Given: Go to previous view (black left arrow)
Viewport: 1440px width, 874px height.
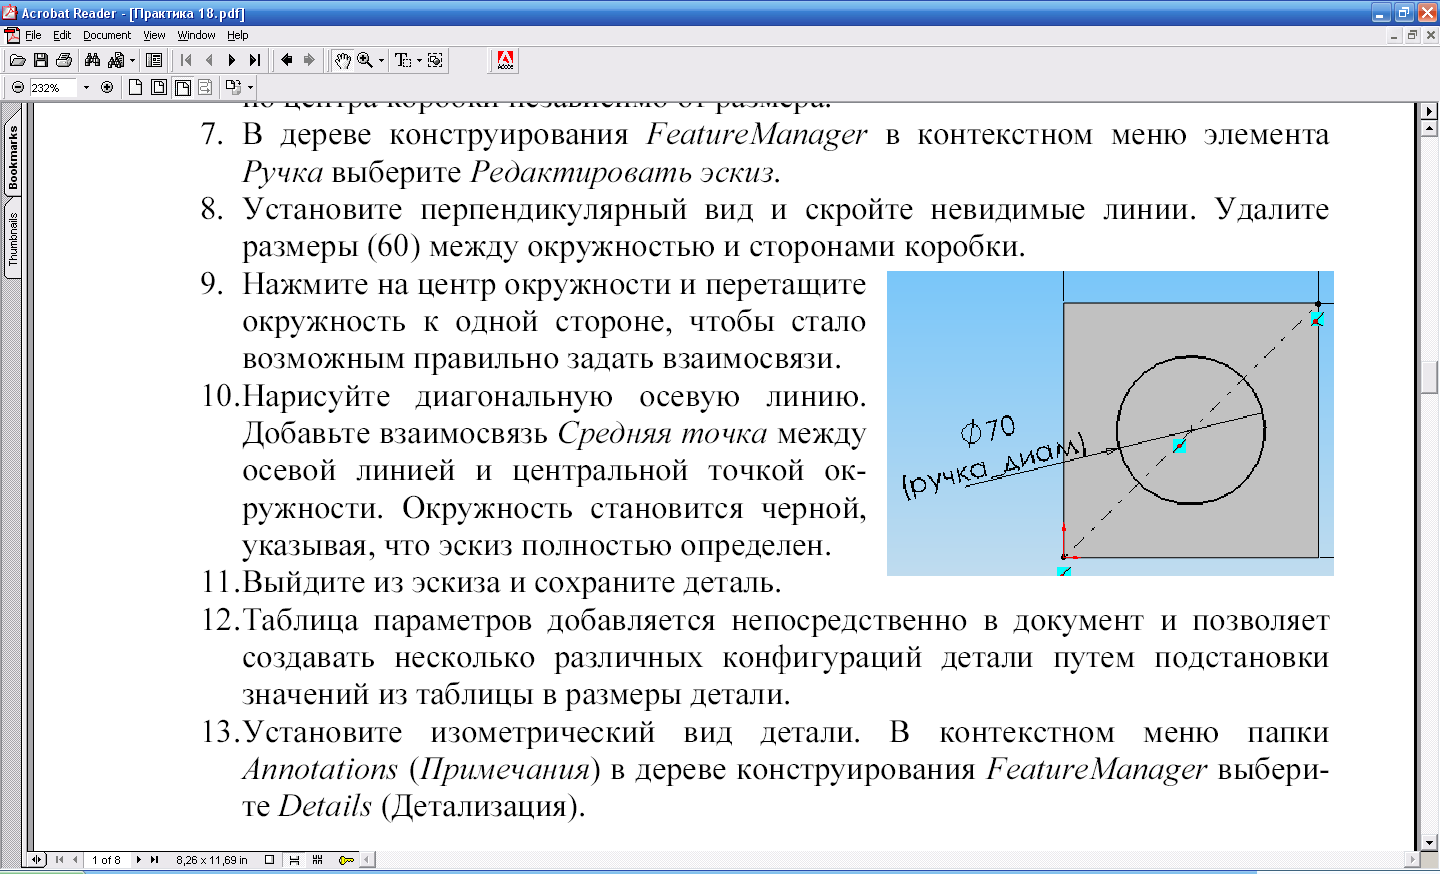Looking at the screenshot, I should (x=287, y=61).
